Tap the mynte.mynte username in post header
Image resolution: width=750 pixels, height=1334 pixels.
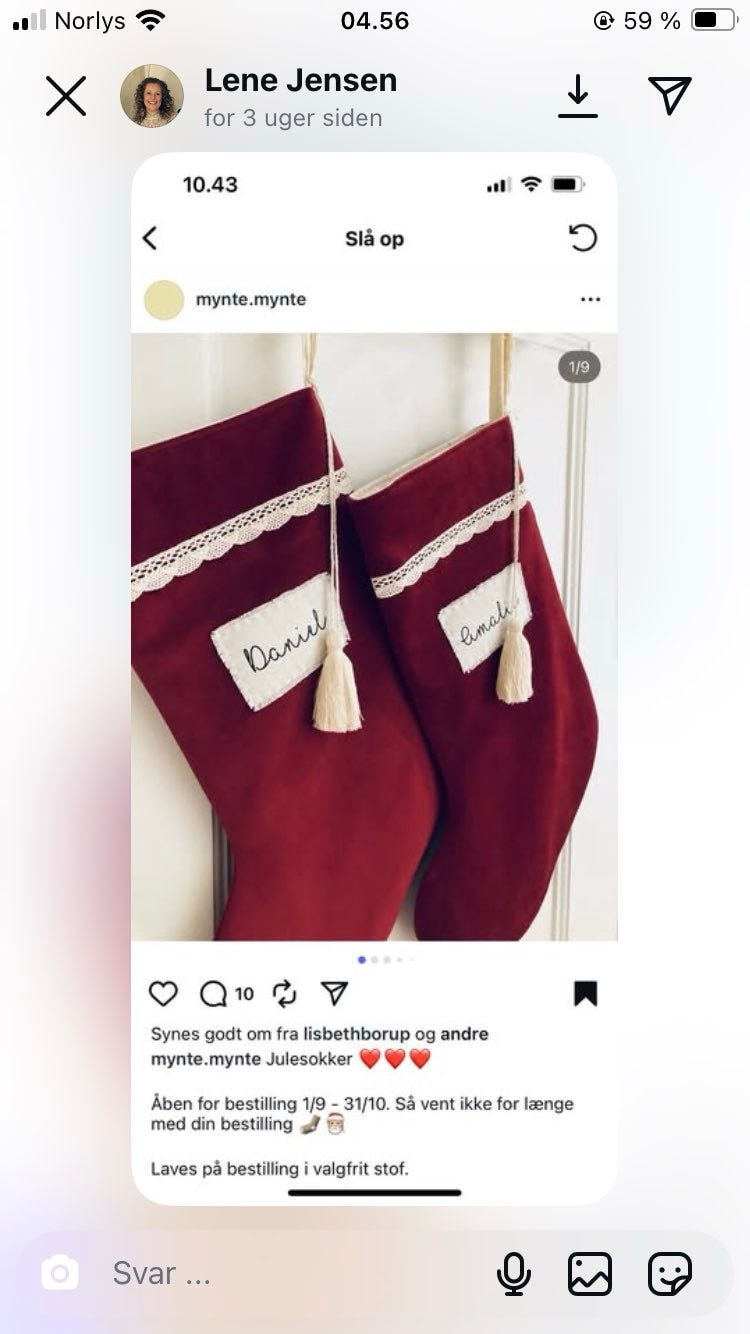[251, 299]
